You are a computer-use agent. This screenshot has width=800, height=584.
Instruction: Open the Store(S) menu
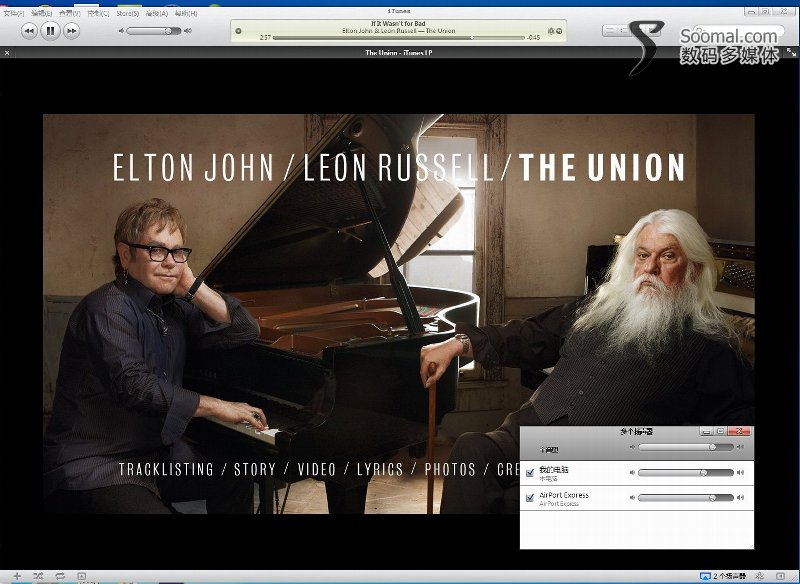pos(128,13)
